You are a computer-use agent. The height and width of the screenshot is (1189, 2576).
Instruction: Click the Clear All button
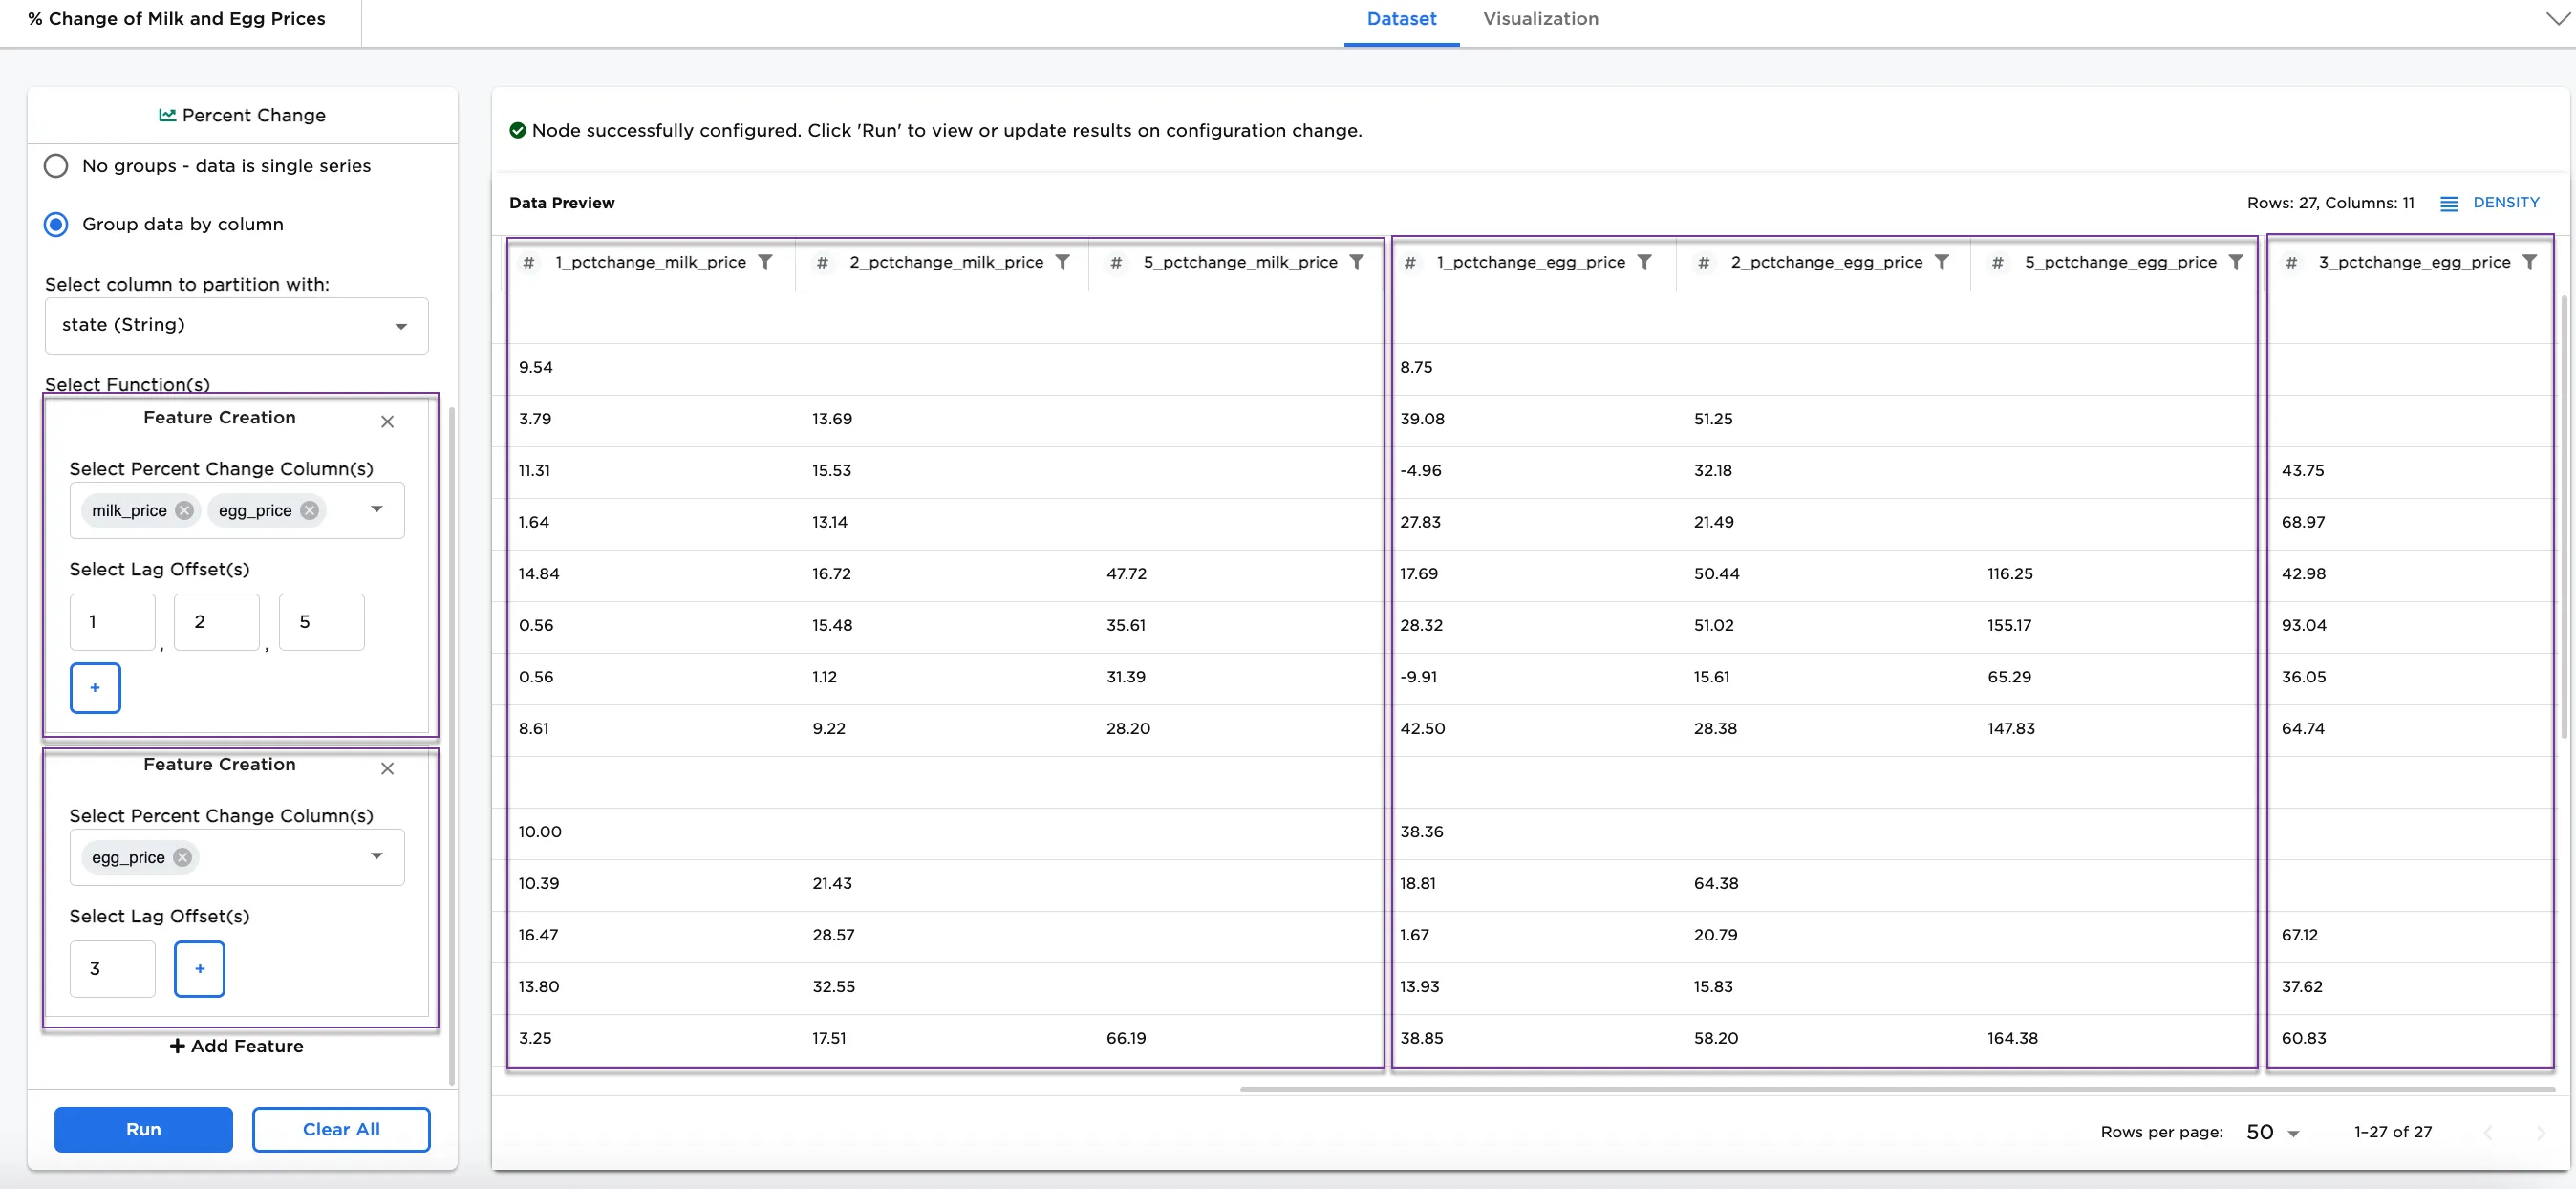tap(341, 1129)
